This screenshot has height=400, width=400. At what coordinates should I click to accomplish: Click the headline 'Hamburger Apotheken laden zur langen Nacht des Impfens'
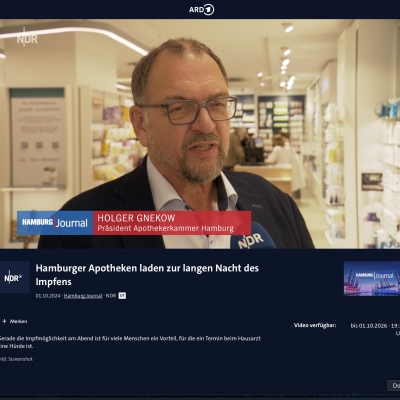point(147,275)
